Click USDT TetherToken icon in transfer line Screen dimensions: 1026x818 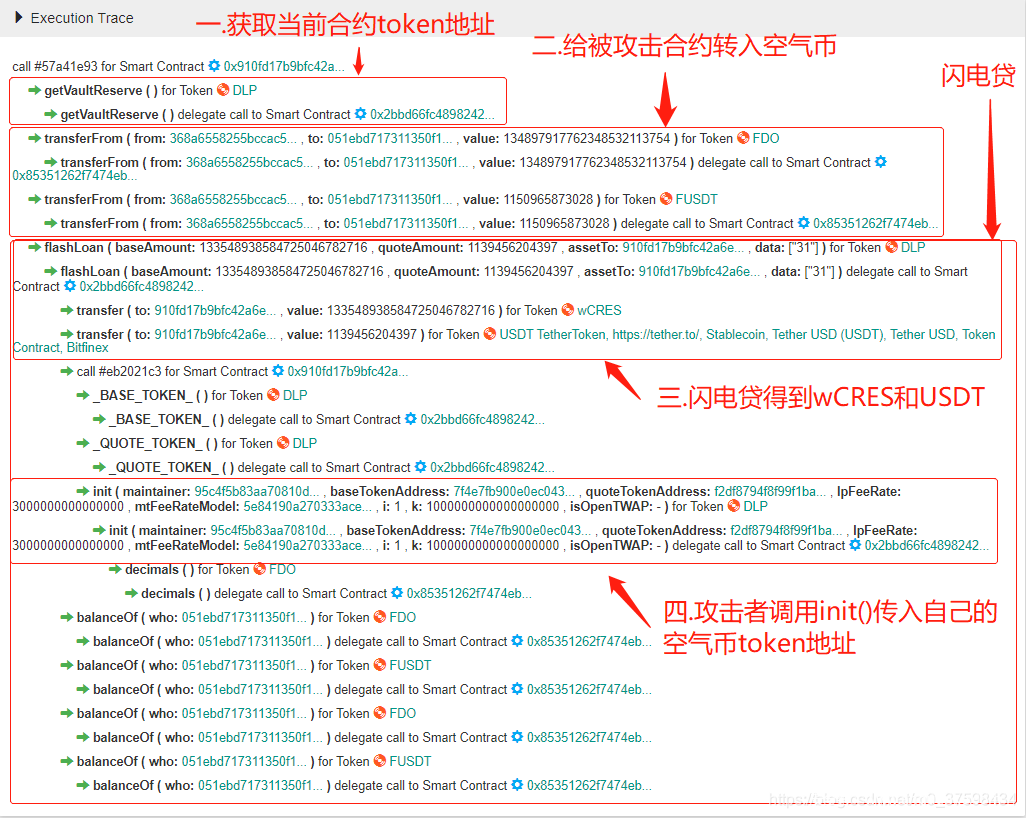point(490,334)
